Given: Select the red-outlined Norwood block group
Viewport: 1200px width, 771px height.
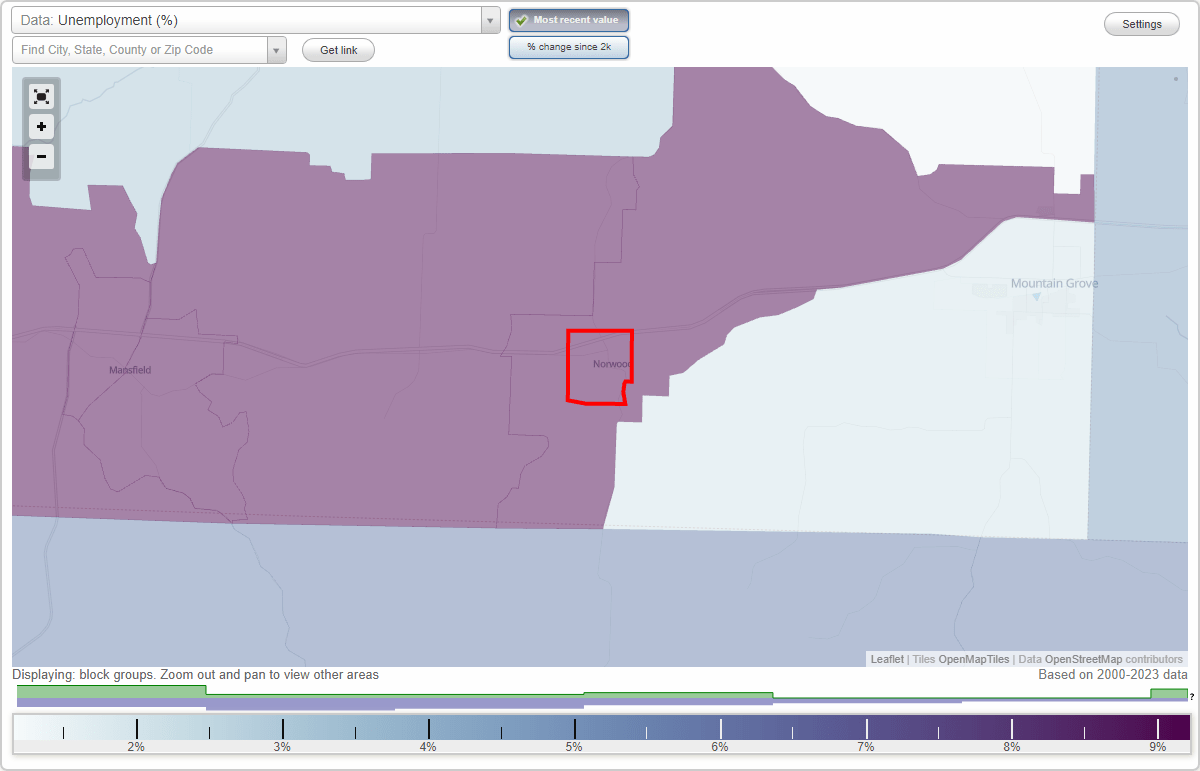Looking at the screenshot, I should [x=597, y=363].
